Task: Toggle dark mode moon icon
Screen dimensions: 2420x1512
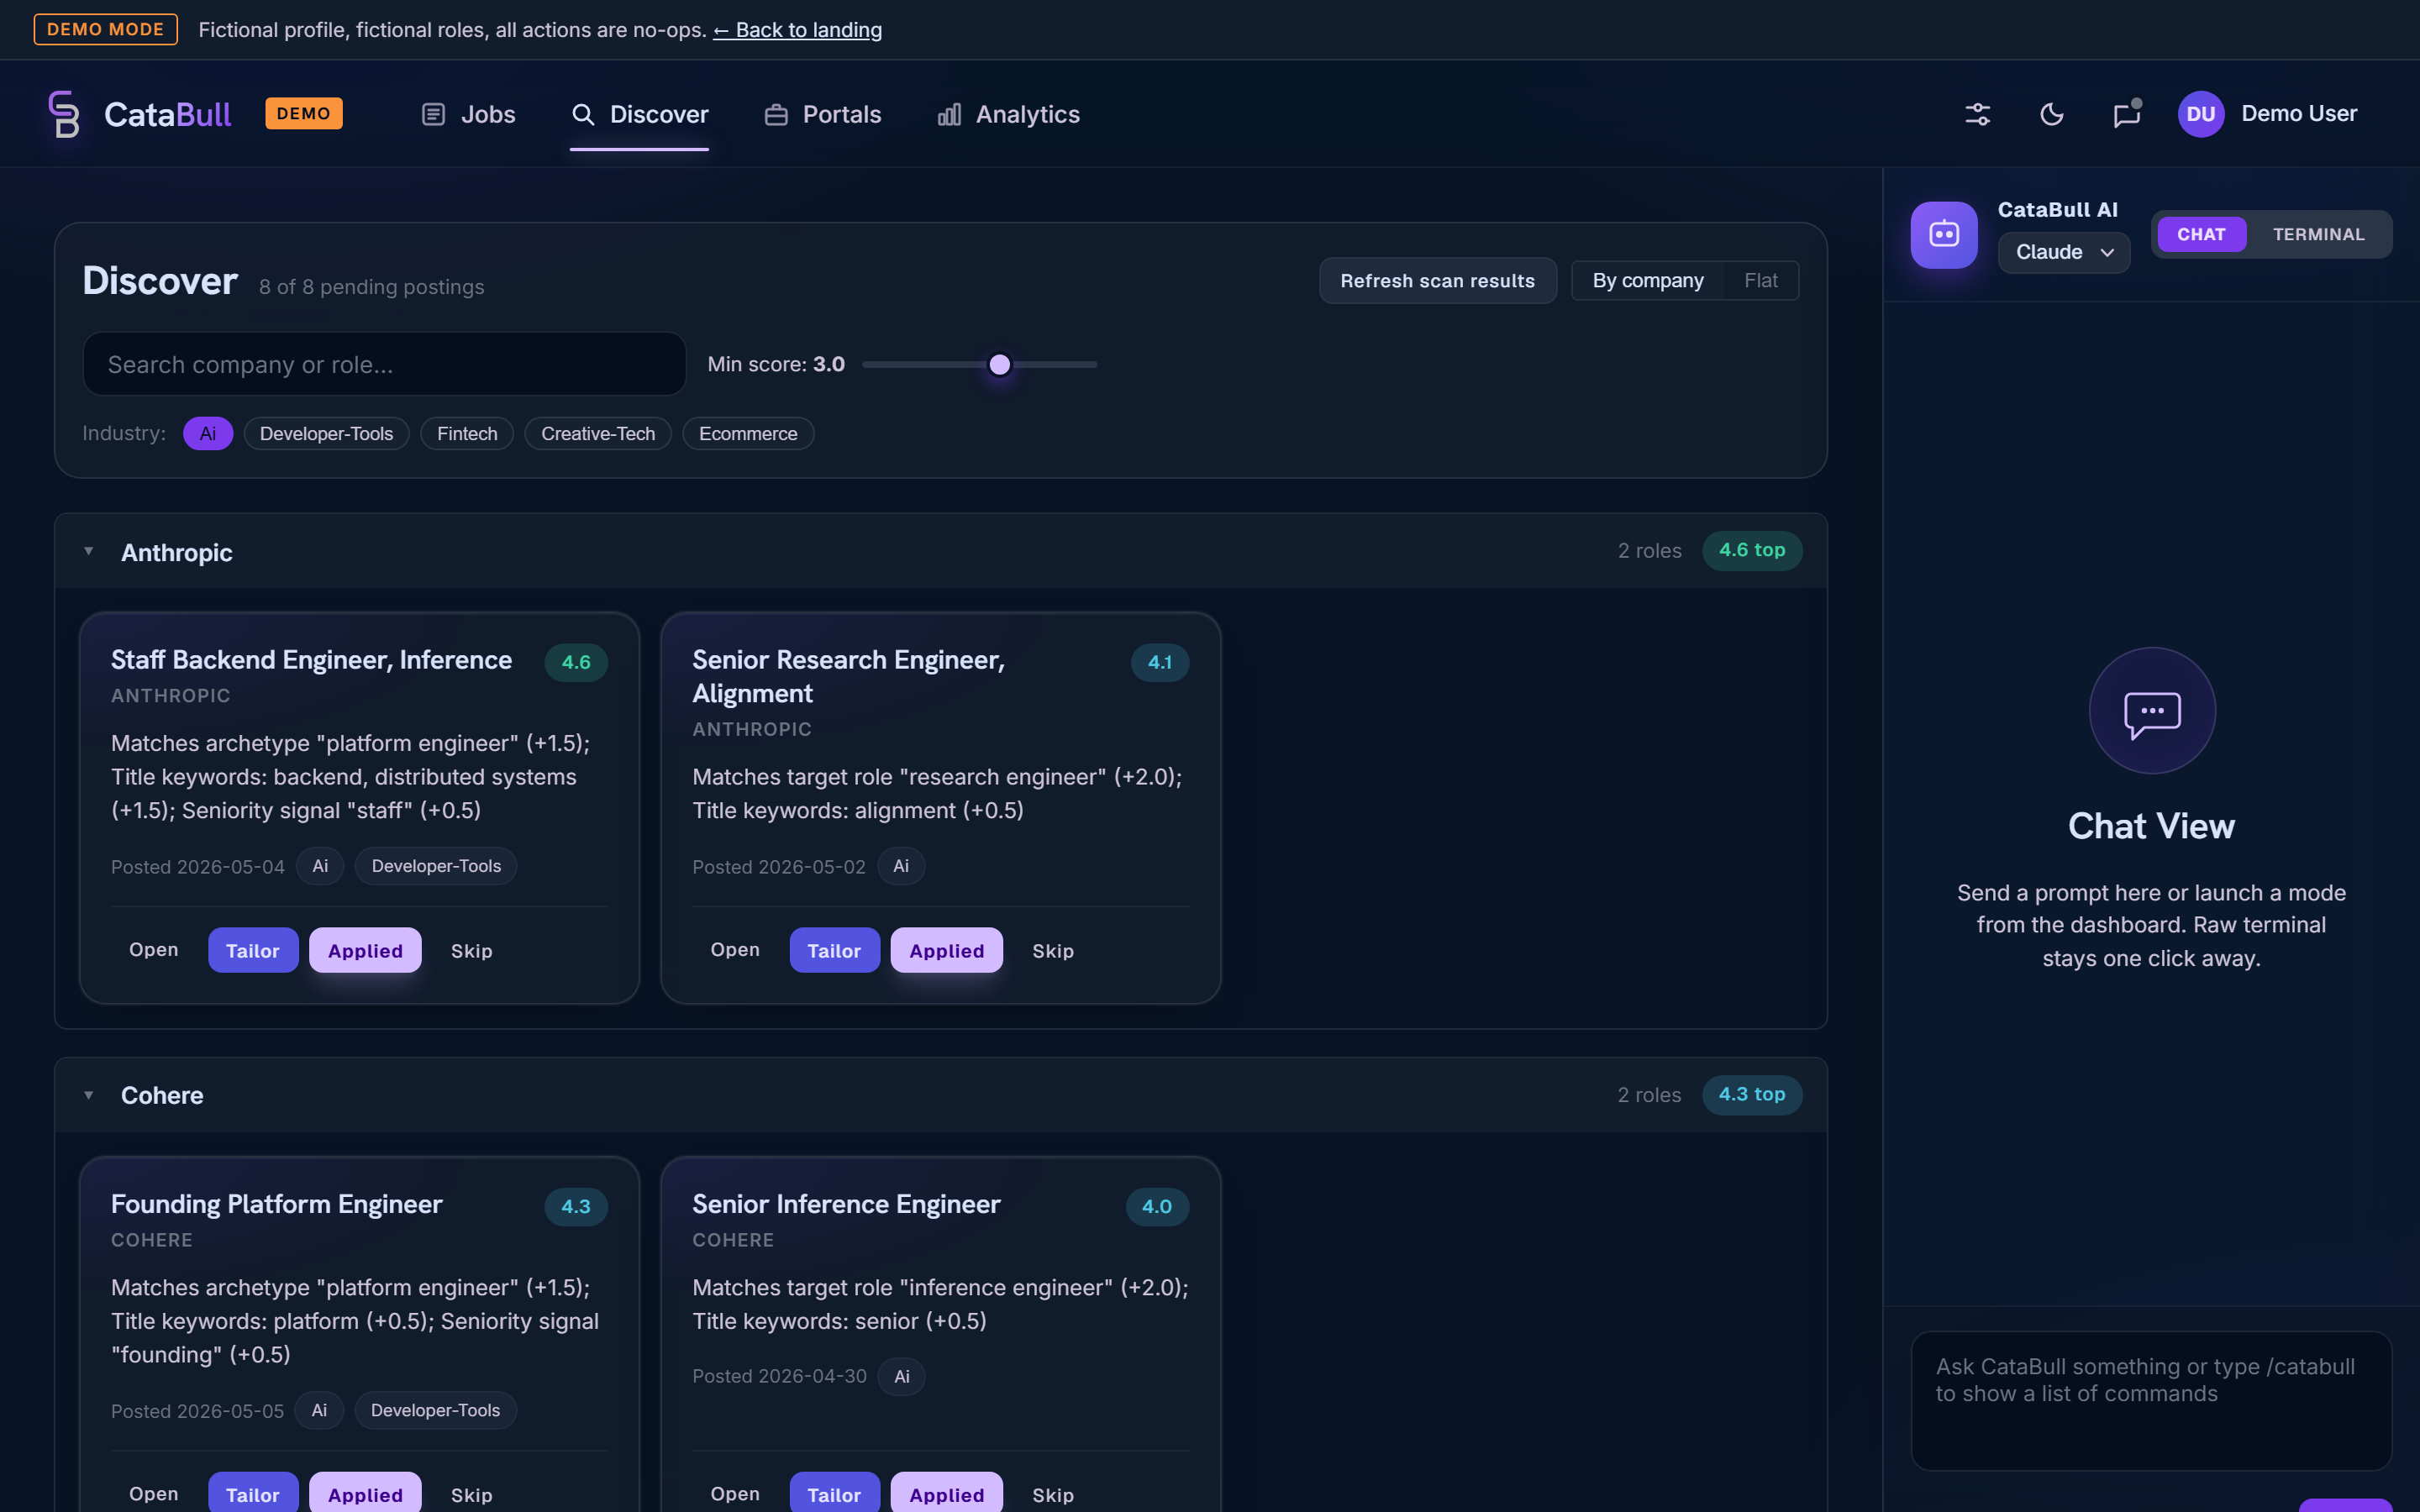Action: click(x=2051, y=114)
